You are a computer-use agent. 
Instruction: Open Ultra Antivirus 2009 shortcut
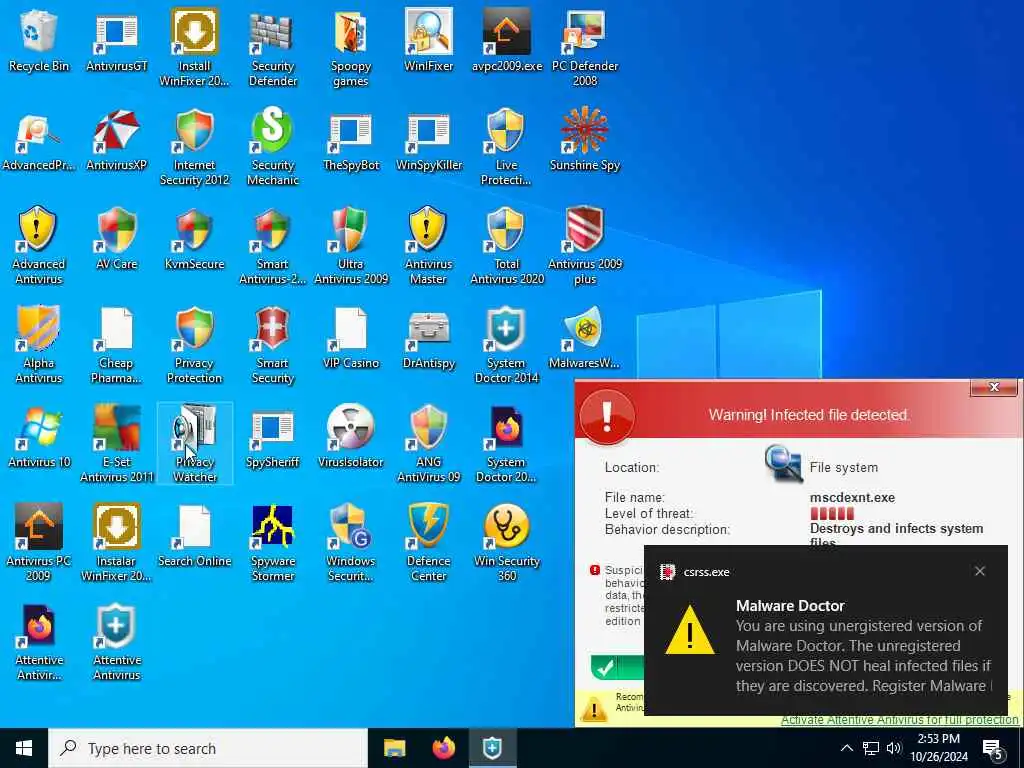pyautogui.click(x=351, y=246)
